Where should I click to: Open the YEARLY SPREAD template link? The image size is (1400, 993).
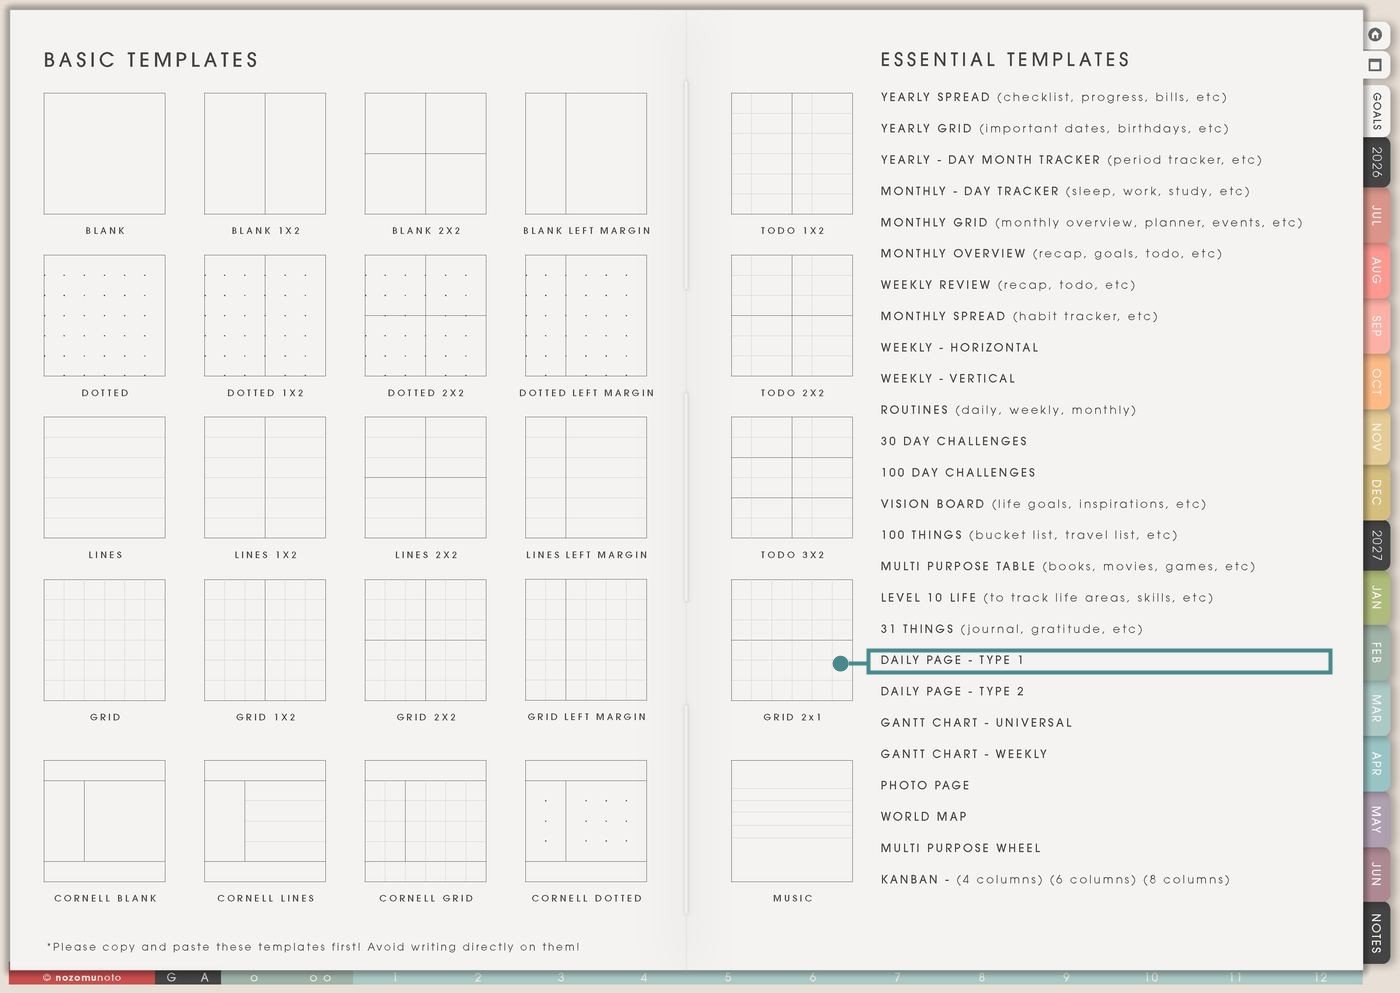click(1053, 97)
